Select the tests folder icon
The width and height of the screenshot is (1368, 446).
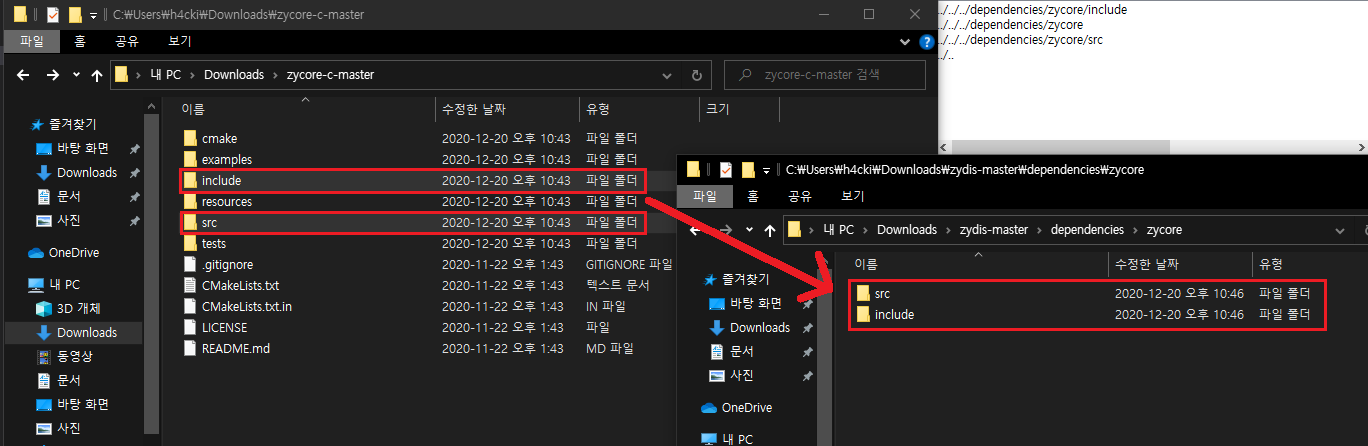tap(191, 243)
